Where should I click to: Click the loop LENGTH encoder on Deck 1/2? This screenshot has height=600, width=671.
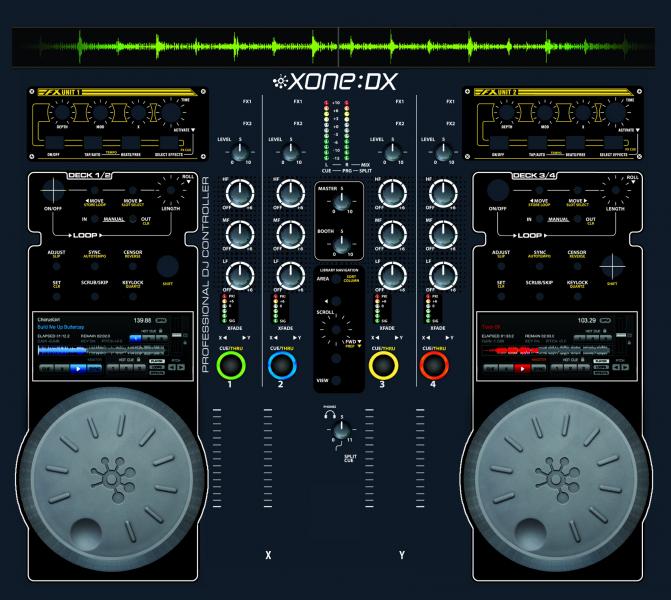click(x=171, y=190)
